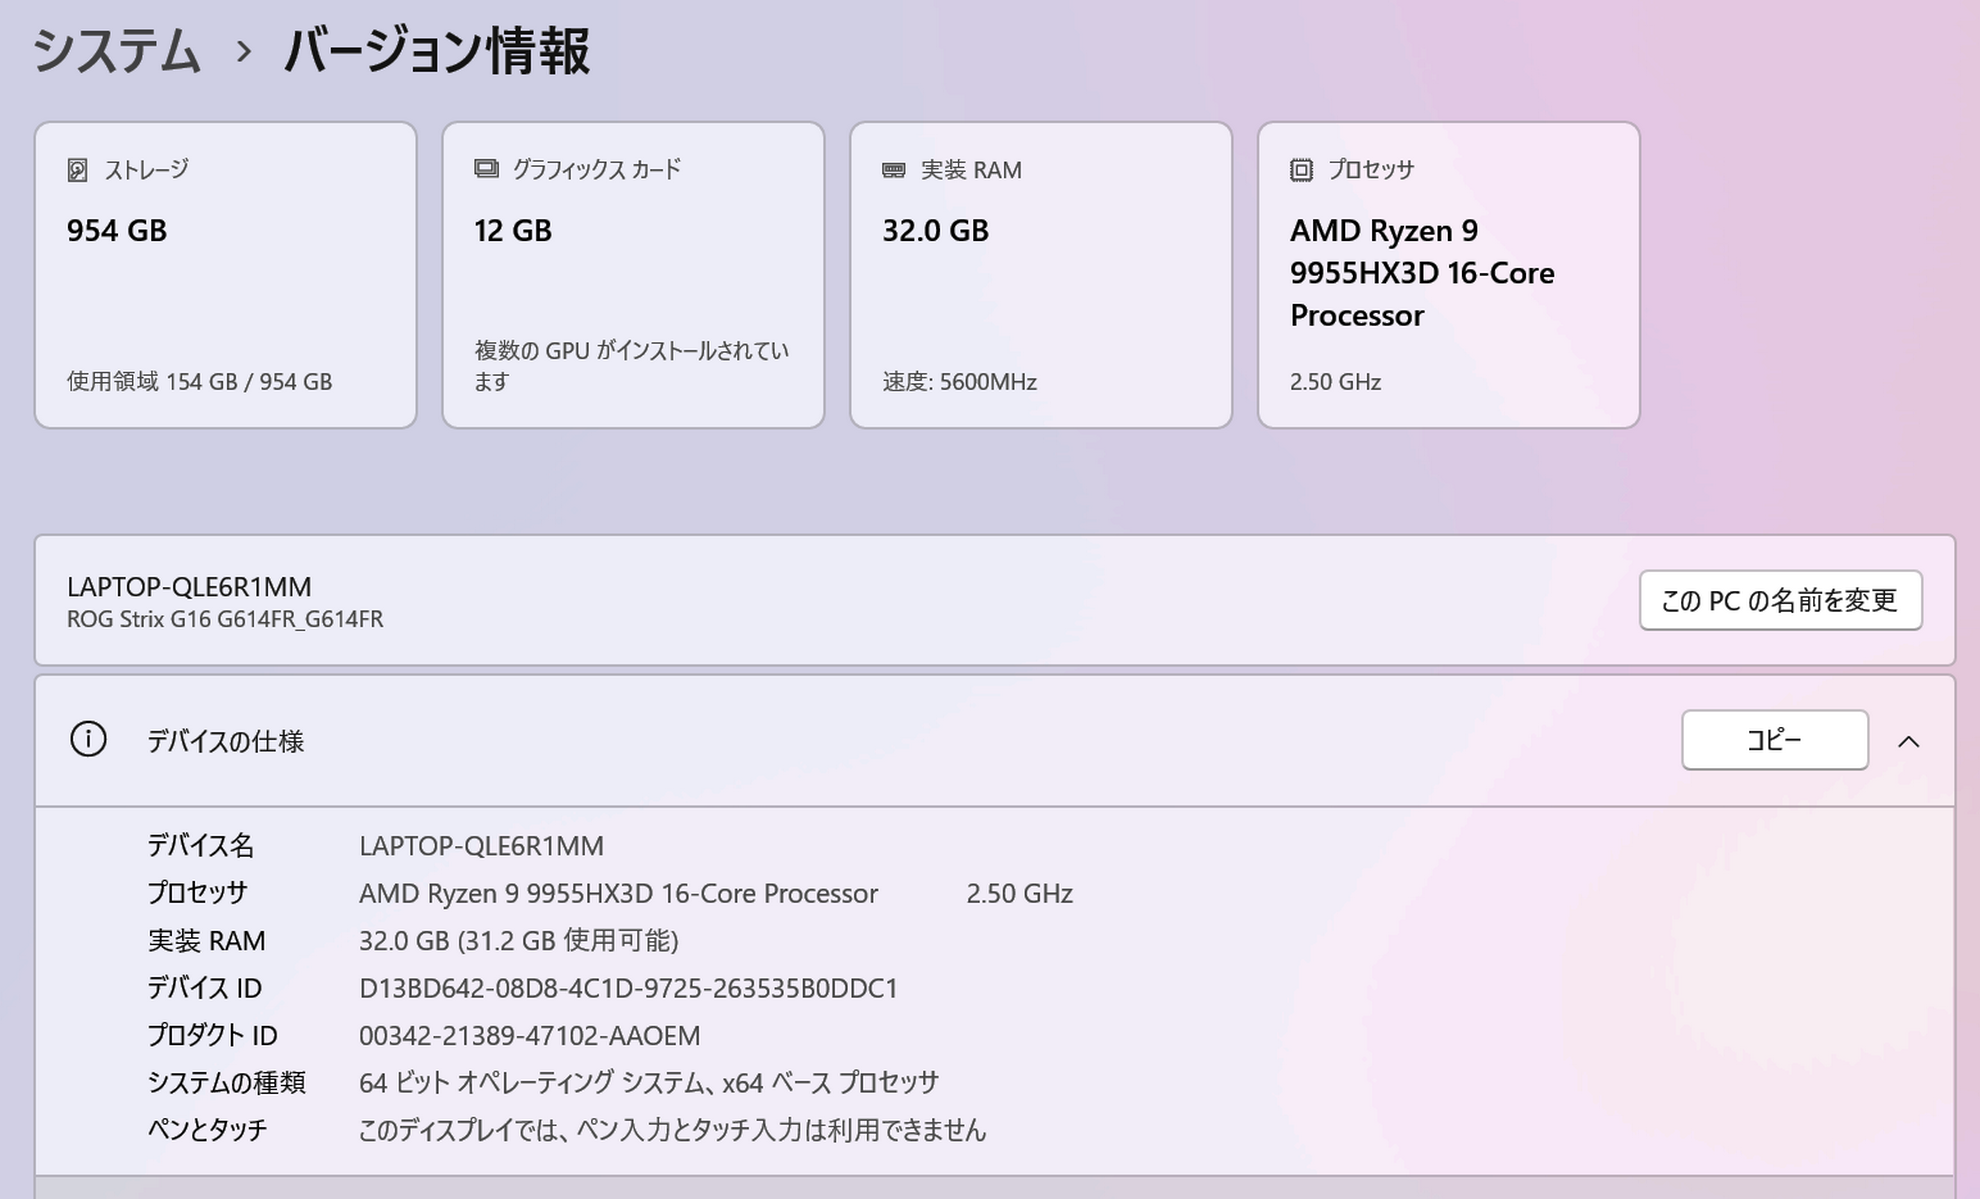Click the デバイスの仕様 header title
Image resolution: width=1980 pixels, height=1199 pixels.
tap(225, 741)
